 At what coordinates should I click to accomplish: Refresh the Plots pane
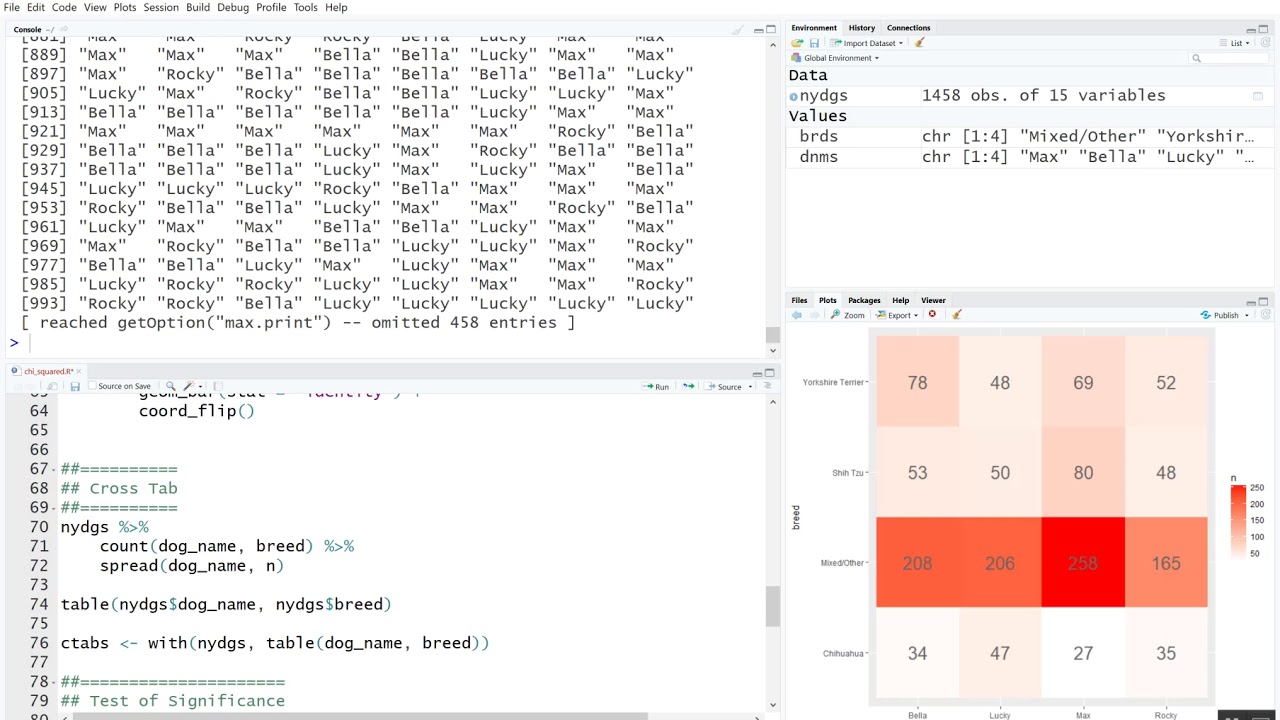(x=1265, y=315)
